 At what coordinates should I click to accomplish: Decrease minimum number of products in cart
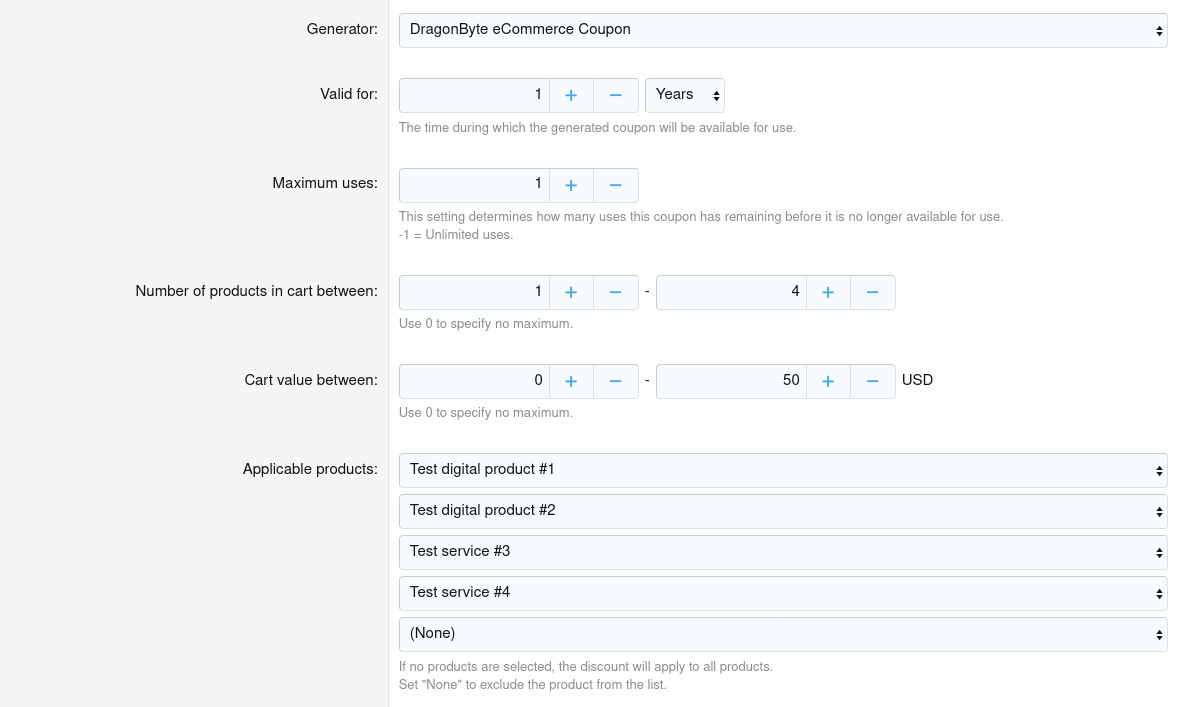tap(616, 293)
